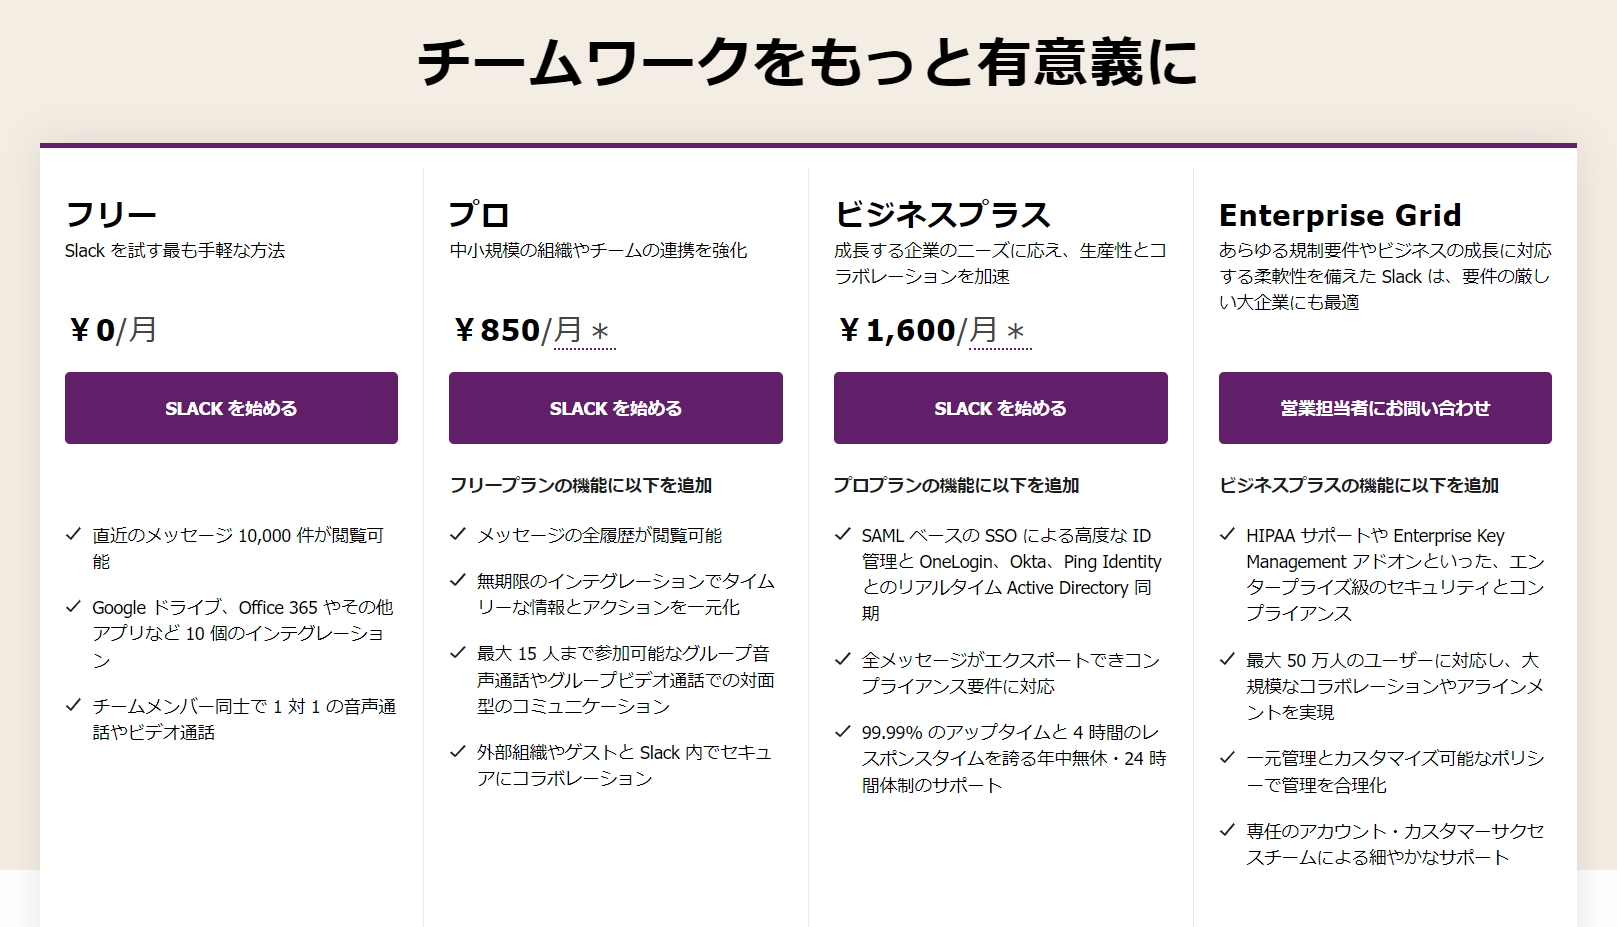Select the Enterprise Grid plan heading
This screenshot has height=927, width=1617.
coord(1339,214)
